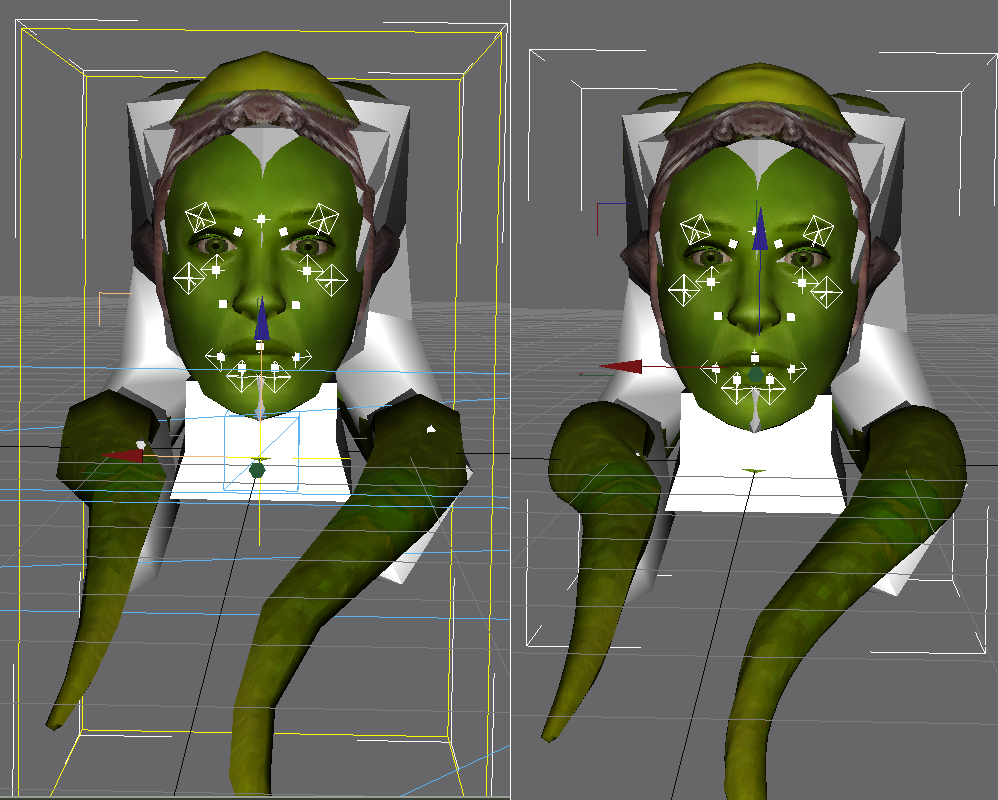Screen dimensions: 998x800
Task: Click the blue Z-axis arrow in right viewport
Action: (x=759, y=230)
